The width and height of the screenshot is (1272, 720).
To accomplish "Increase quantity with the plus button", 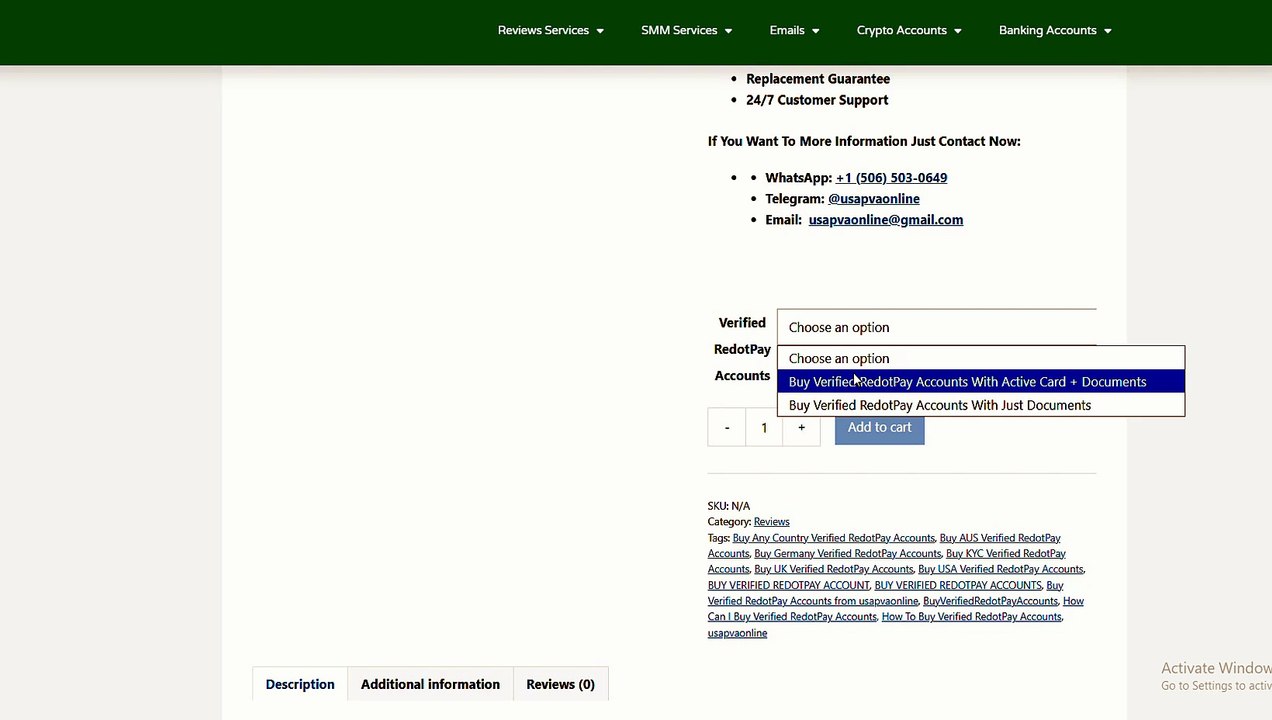I will click(x=801, y=428).
